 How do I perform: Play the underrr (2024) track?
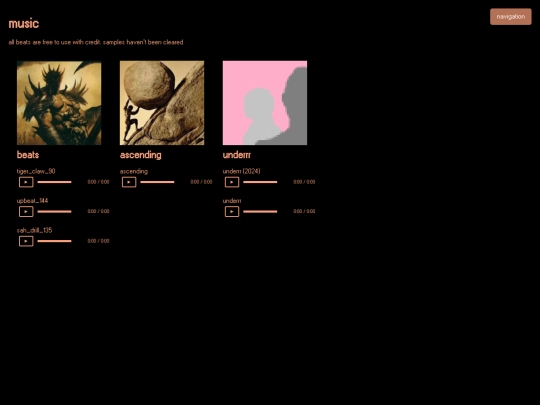[x=232, y=182]
